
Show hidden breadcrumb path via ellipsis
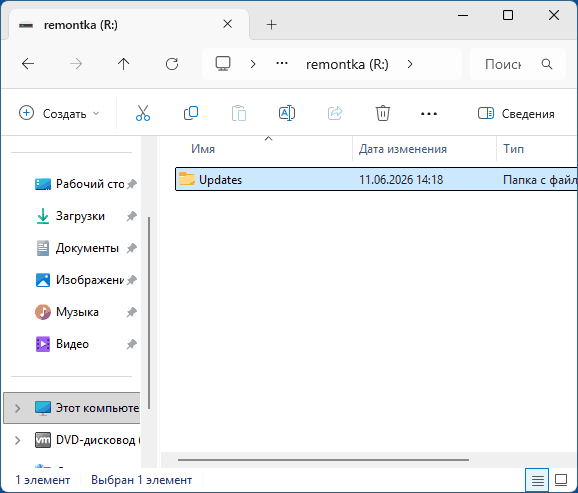click(282, 64)
